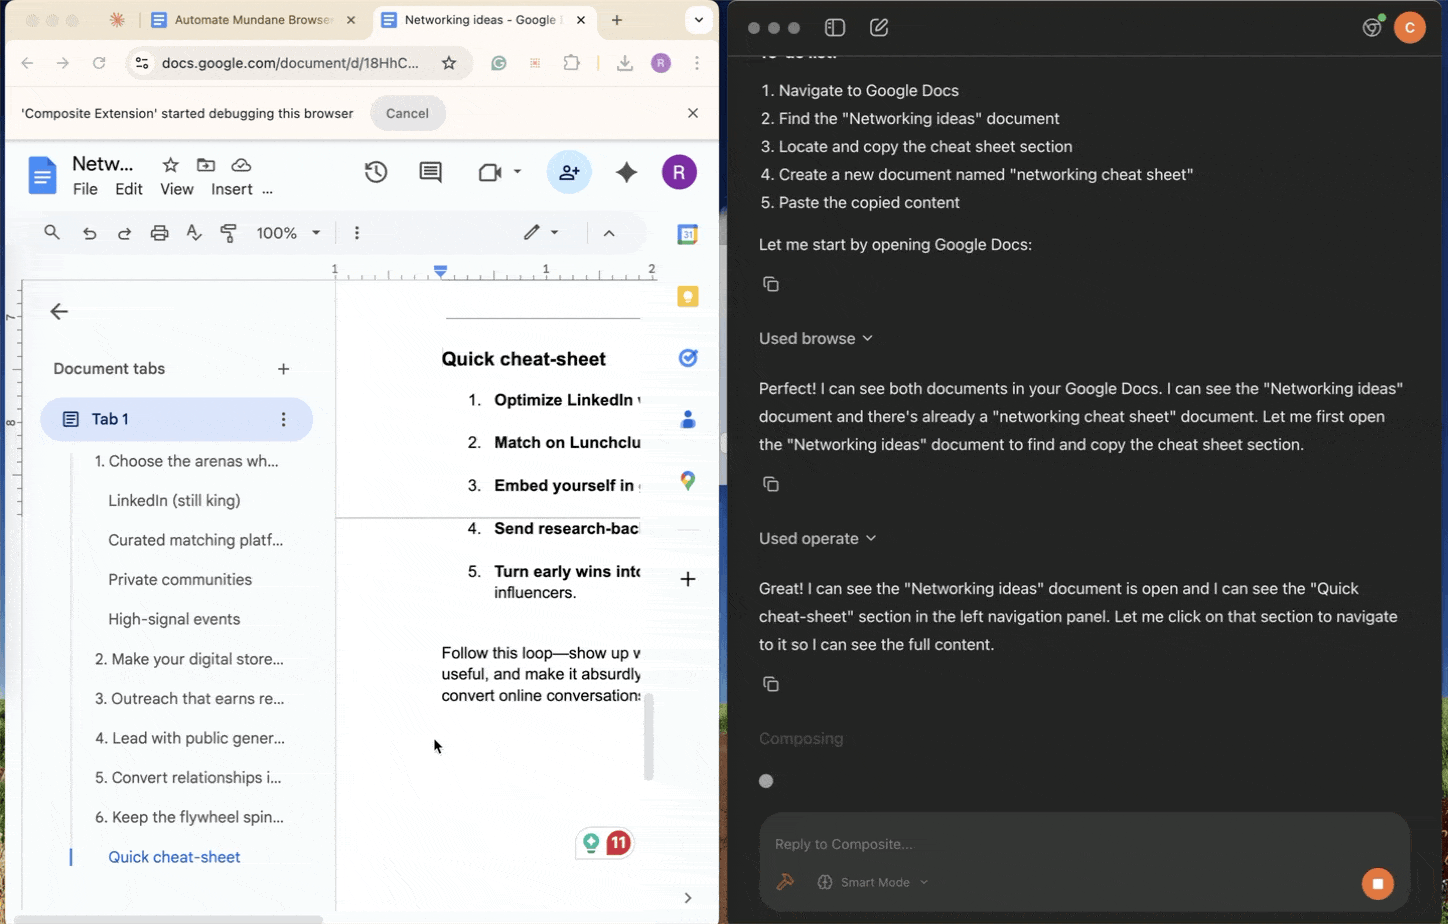Open a new Chrome tab
1448x924 pixels.
tap(617, 20)
